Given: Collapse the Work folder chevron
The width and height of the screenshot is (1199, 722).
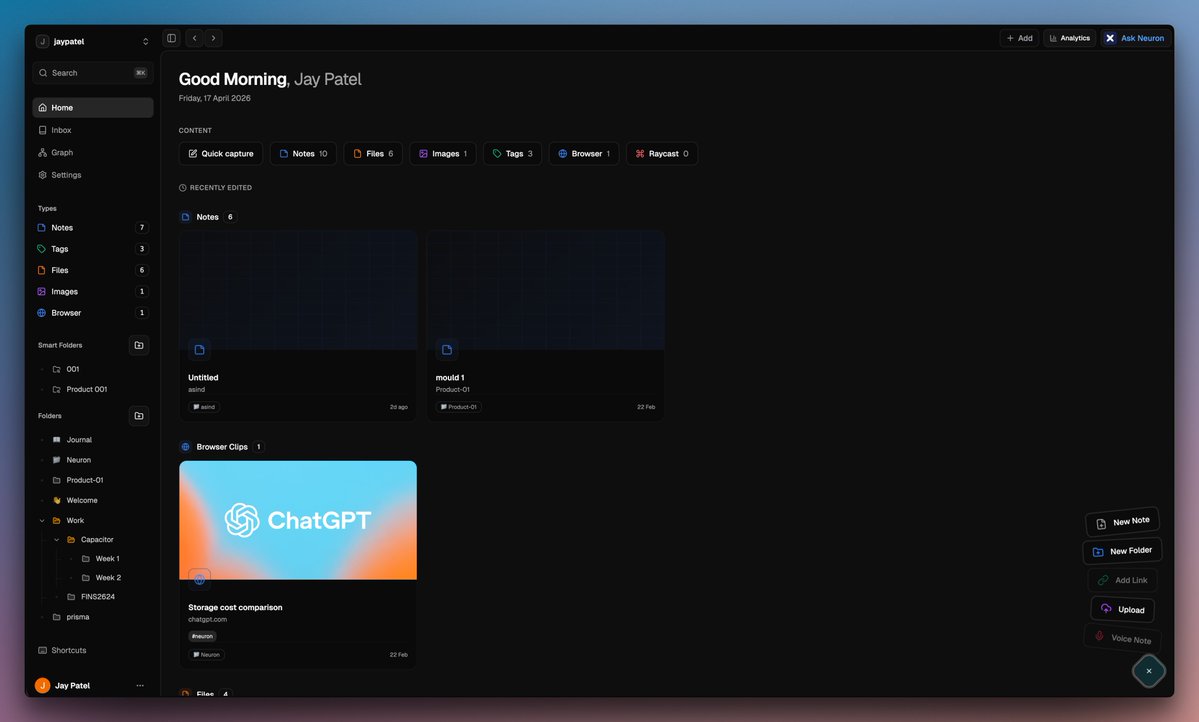Looking at the screenshot, I should coord(42,521).
